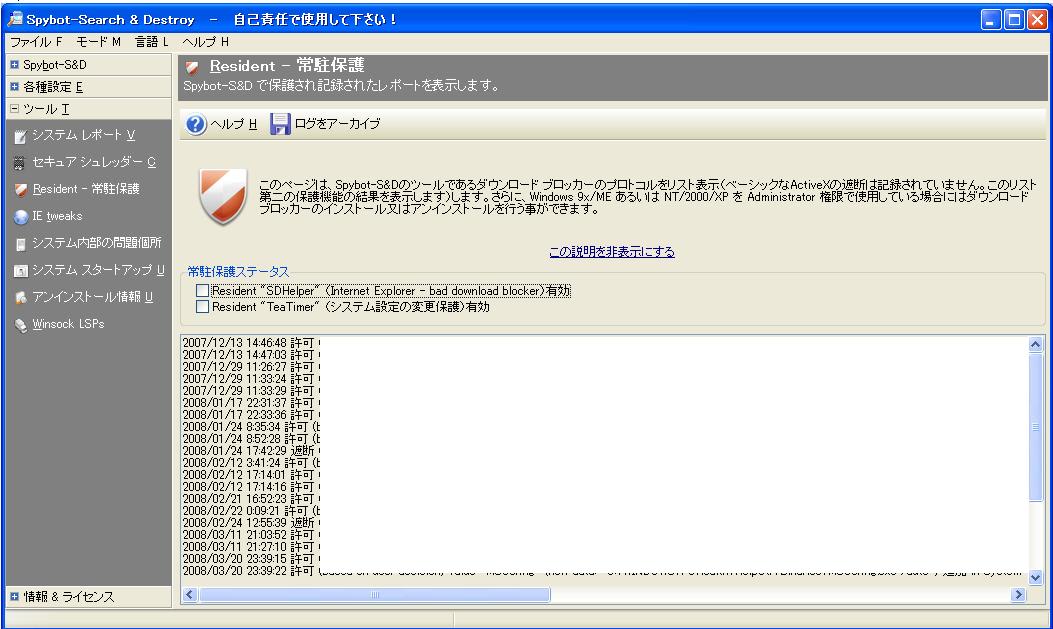Select Resident - 常駐保護 sidebar entry
Screen dimensions: 1053x629
[86, 189]
